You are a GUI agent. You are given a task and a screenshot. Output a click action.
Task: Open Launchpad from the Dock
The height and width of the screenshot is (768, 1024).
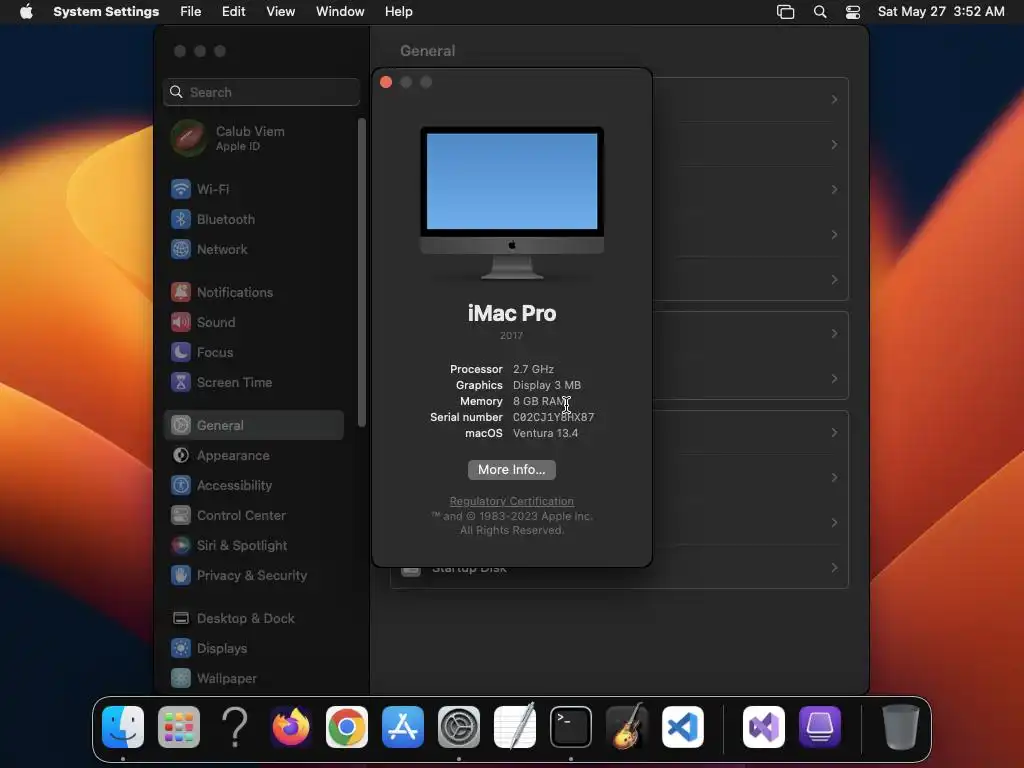click(x=179, y=727)
